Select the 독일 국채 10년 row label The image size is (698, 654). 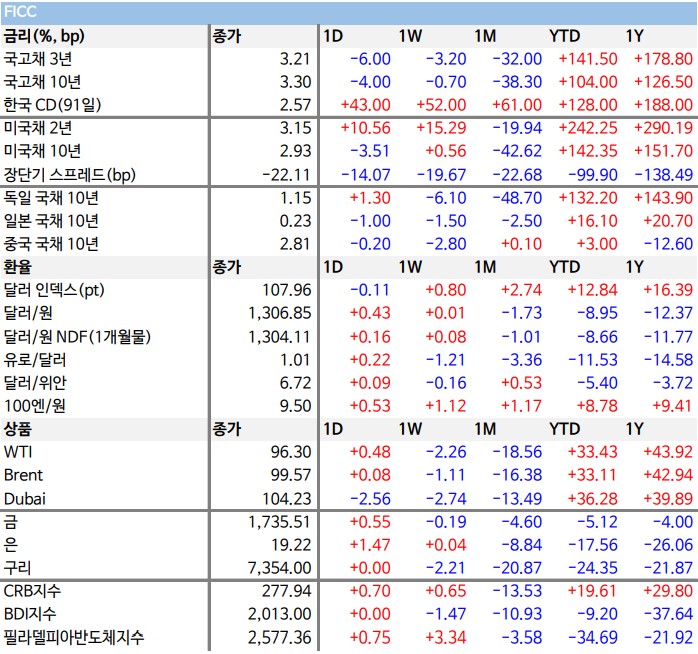[x=51, y=198]
